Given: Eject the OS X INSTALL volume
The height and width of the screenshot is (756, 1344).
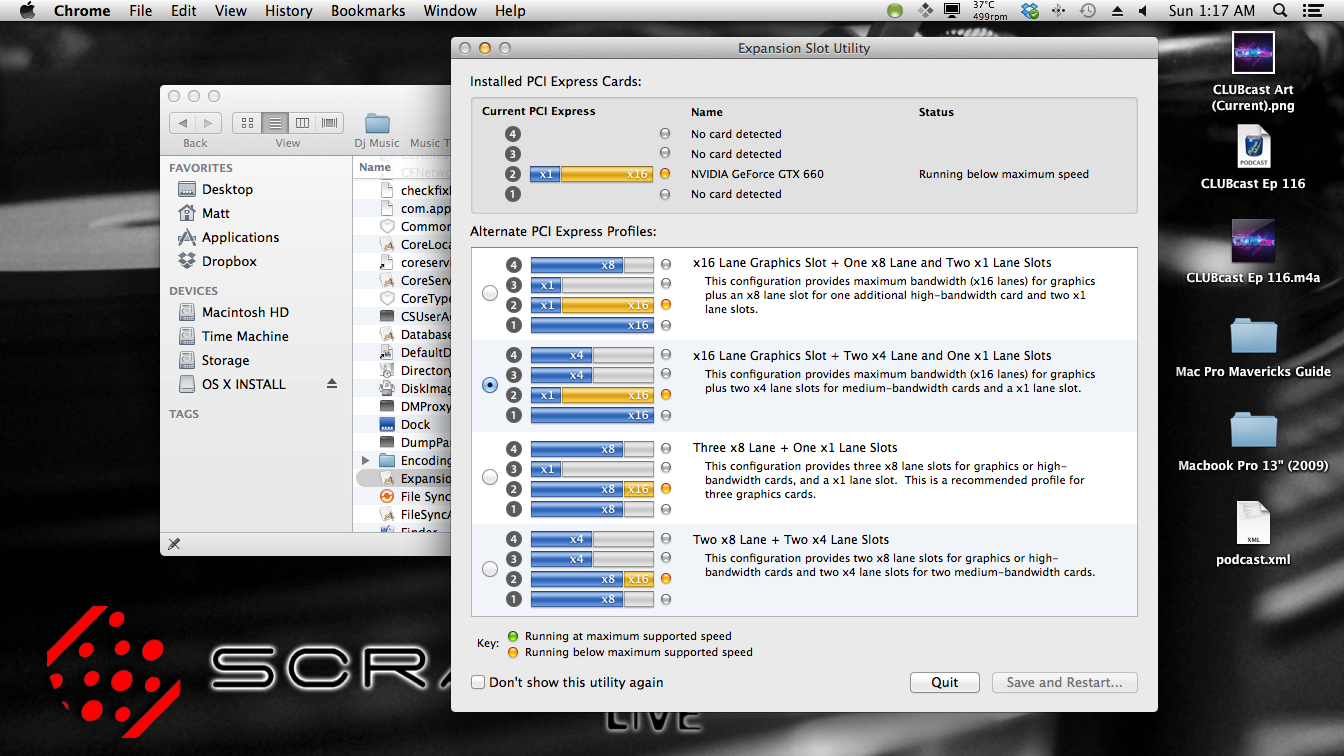Looking at the screenshot, I should pos(332,384).
